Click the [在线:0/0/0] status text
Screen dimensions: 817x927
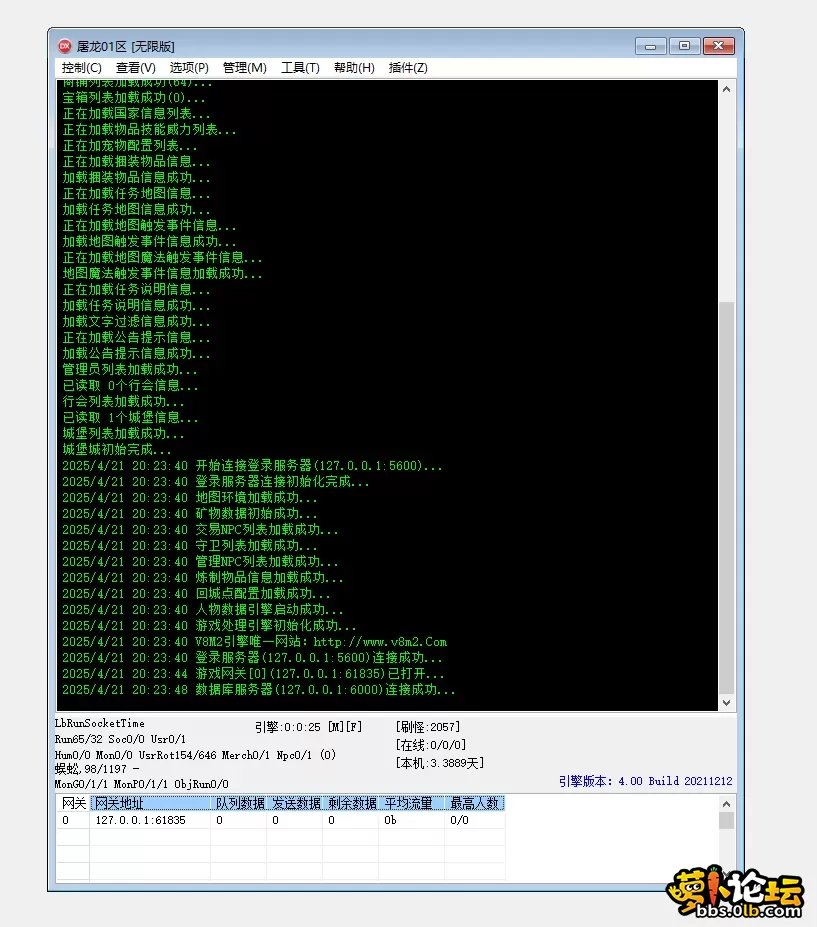coord(431,745)
